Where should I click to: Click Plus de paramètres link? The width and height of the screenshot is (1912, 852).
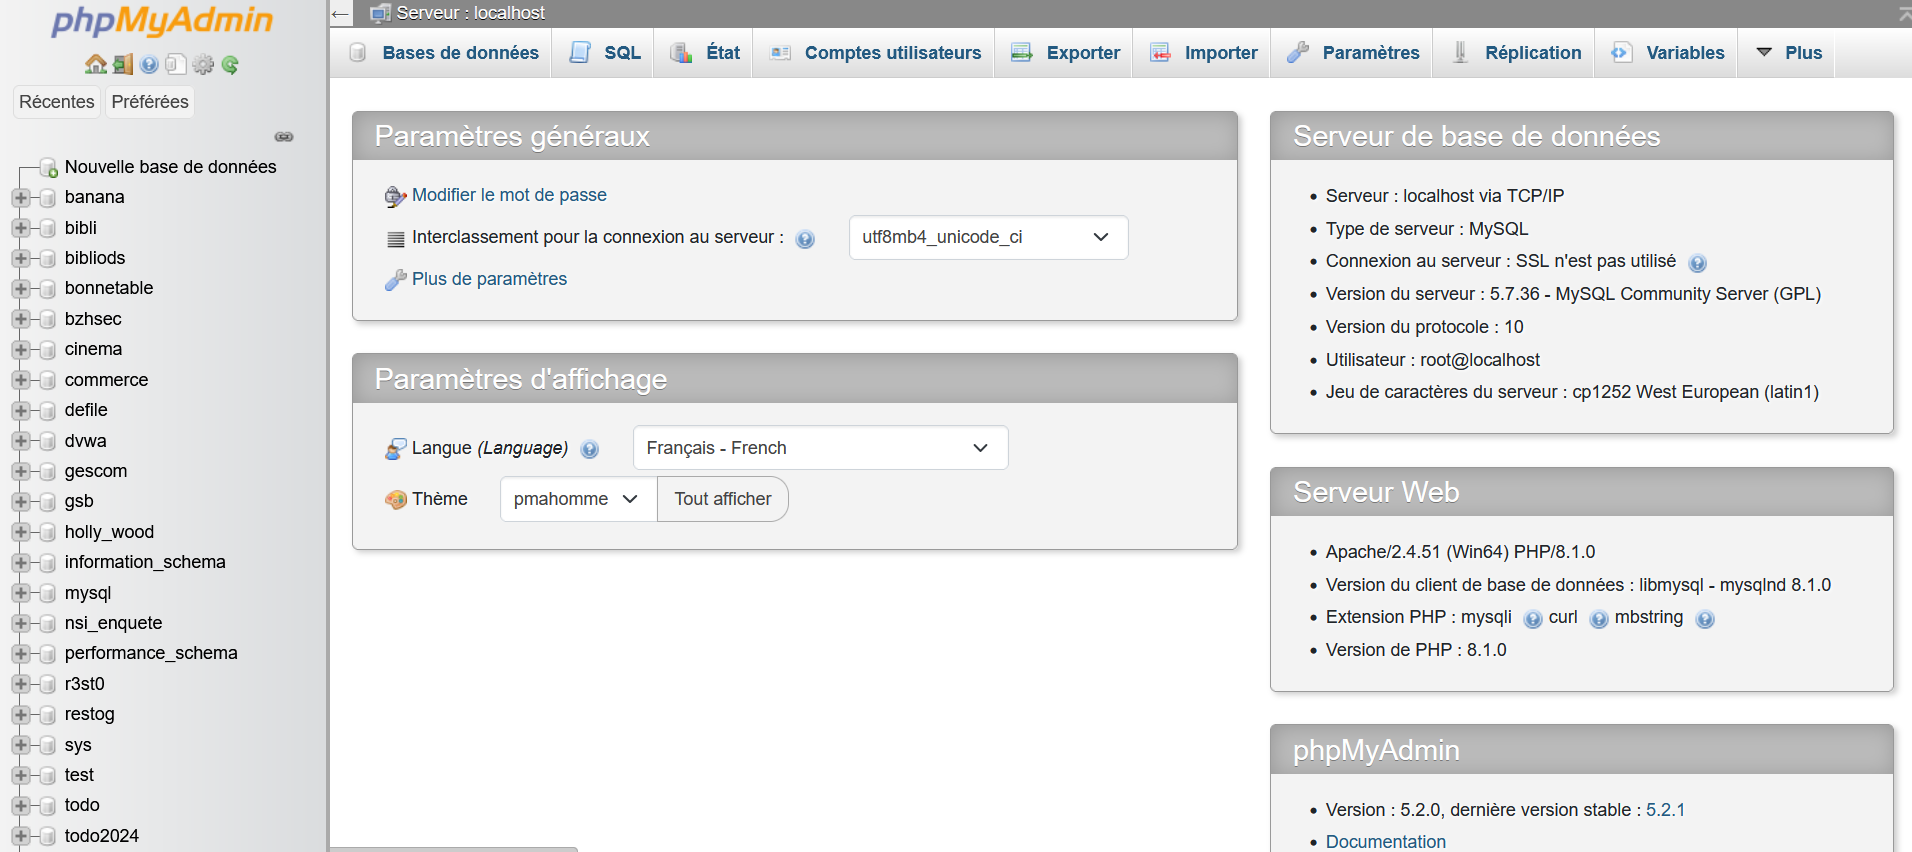(489, 279)
